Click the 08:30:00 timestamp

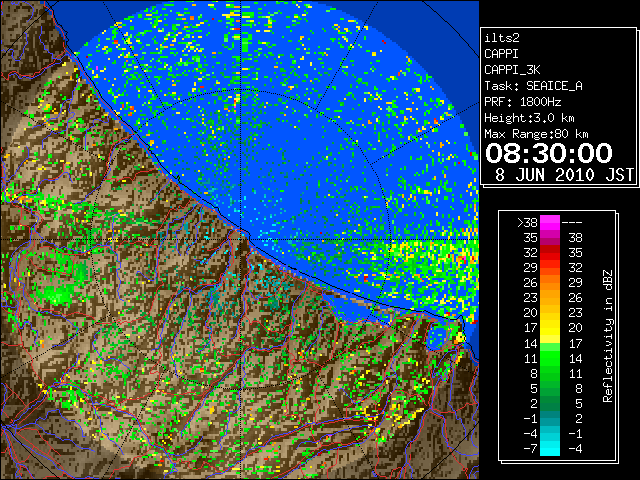pyautogui.click(x=549, y=153)
